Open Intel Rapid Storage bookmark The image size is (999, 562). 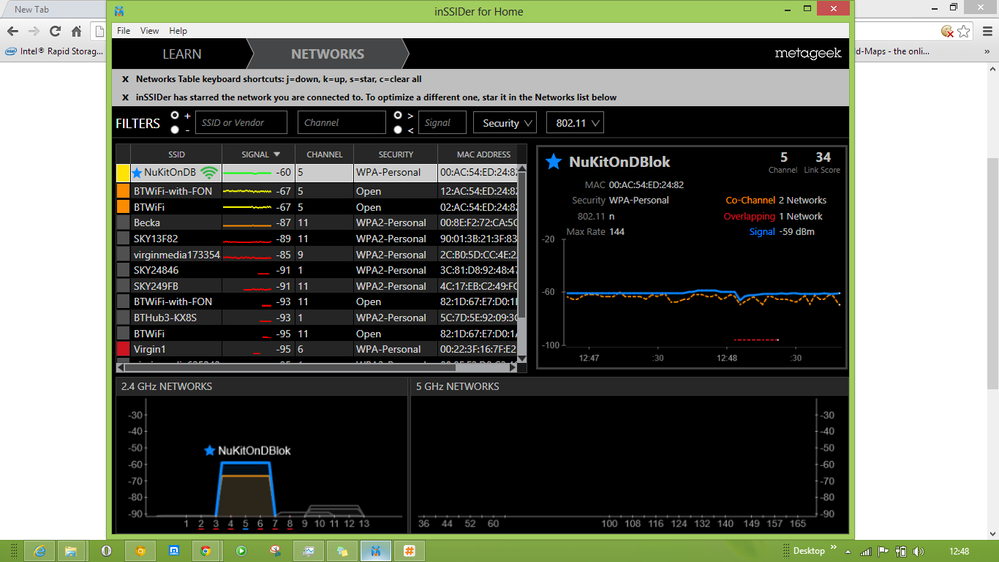point(54,52)
